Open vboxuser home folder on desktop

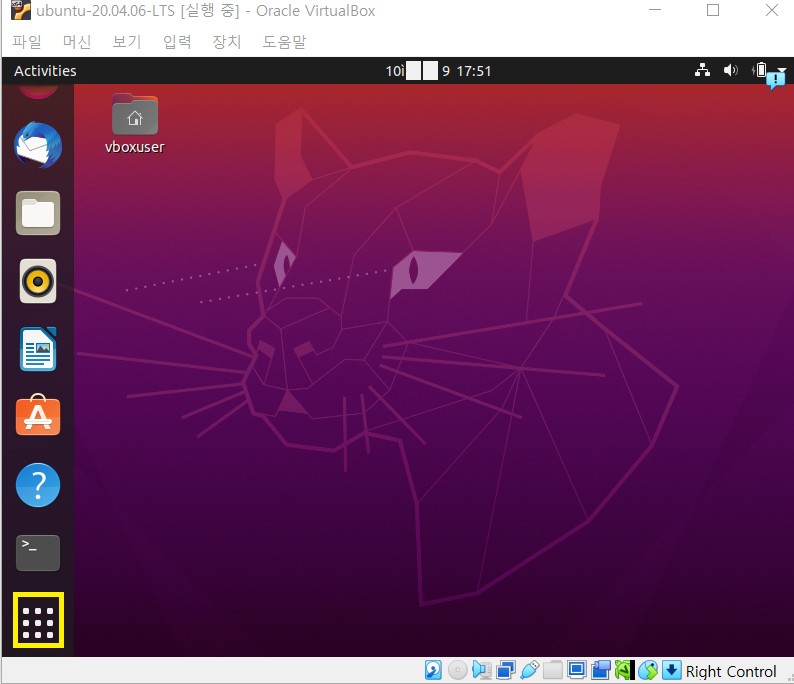135,124
